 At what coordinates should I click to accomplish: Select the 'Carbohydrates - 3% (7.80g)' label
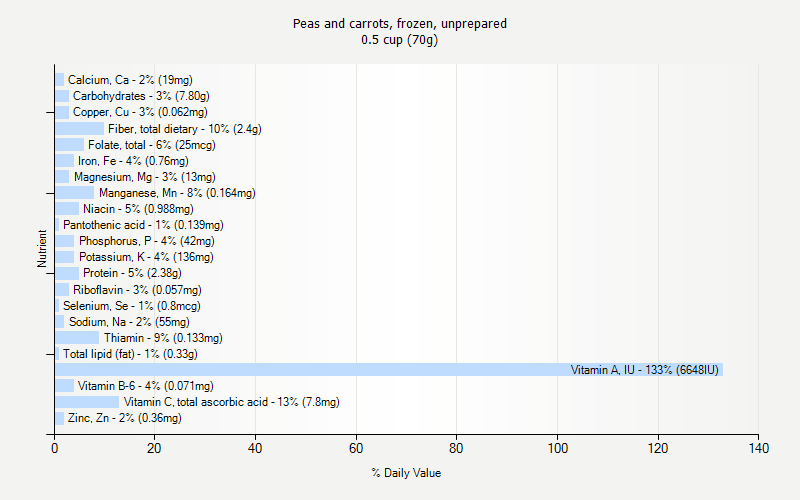141,96
